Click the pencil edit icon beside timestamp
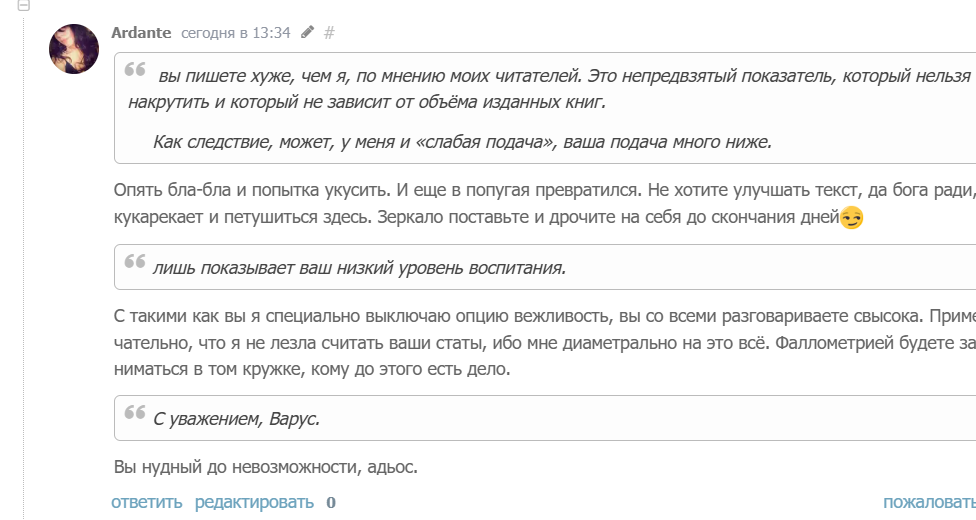The image size is (976, 520). tap(307, 32)
